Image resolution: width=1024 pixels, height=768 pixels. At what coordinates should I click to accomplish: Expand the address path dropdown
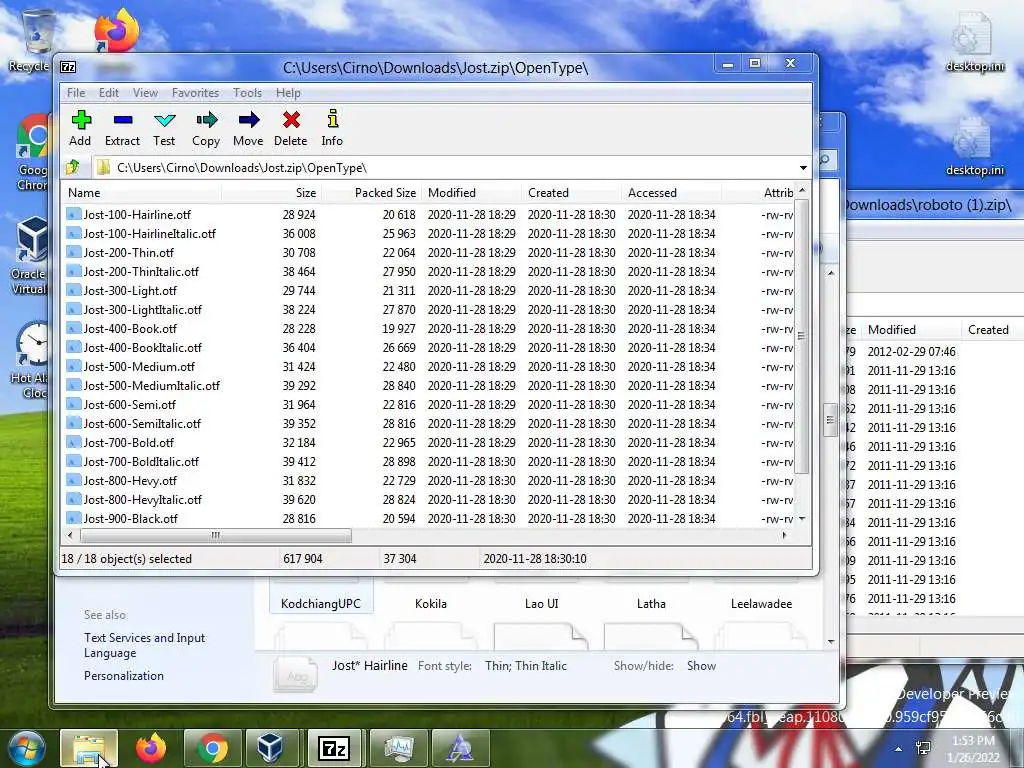(803, 168)
